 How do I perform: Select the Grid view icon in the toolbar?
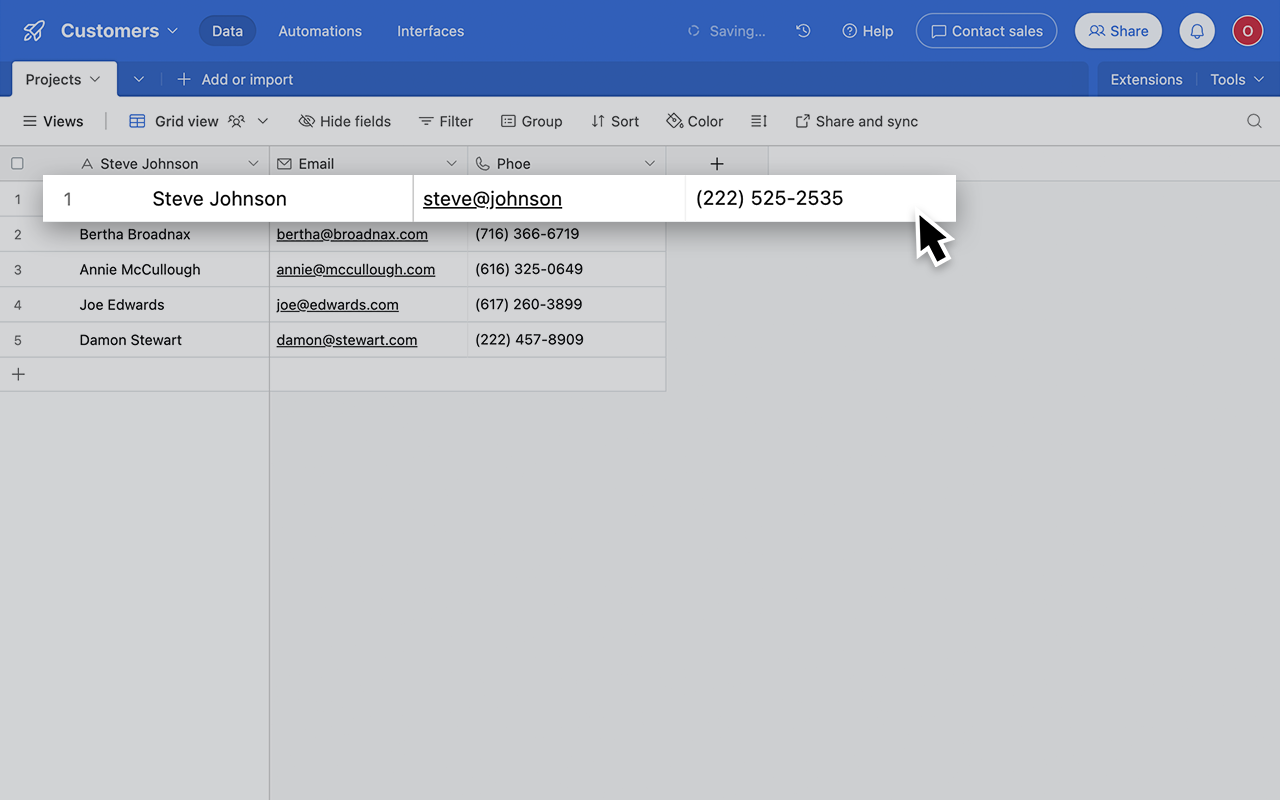tap(136, 120)
